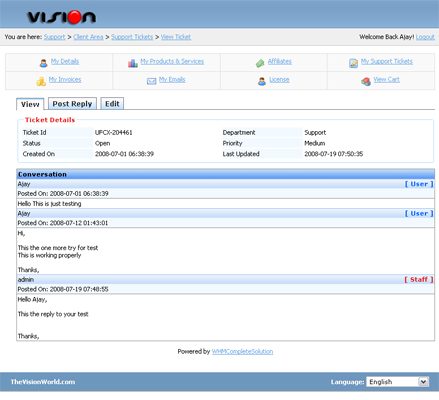Open the WHMCompleteSolution link
The width and height of the screenshot is (439, 400).
tap(242, 351)
